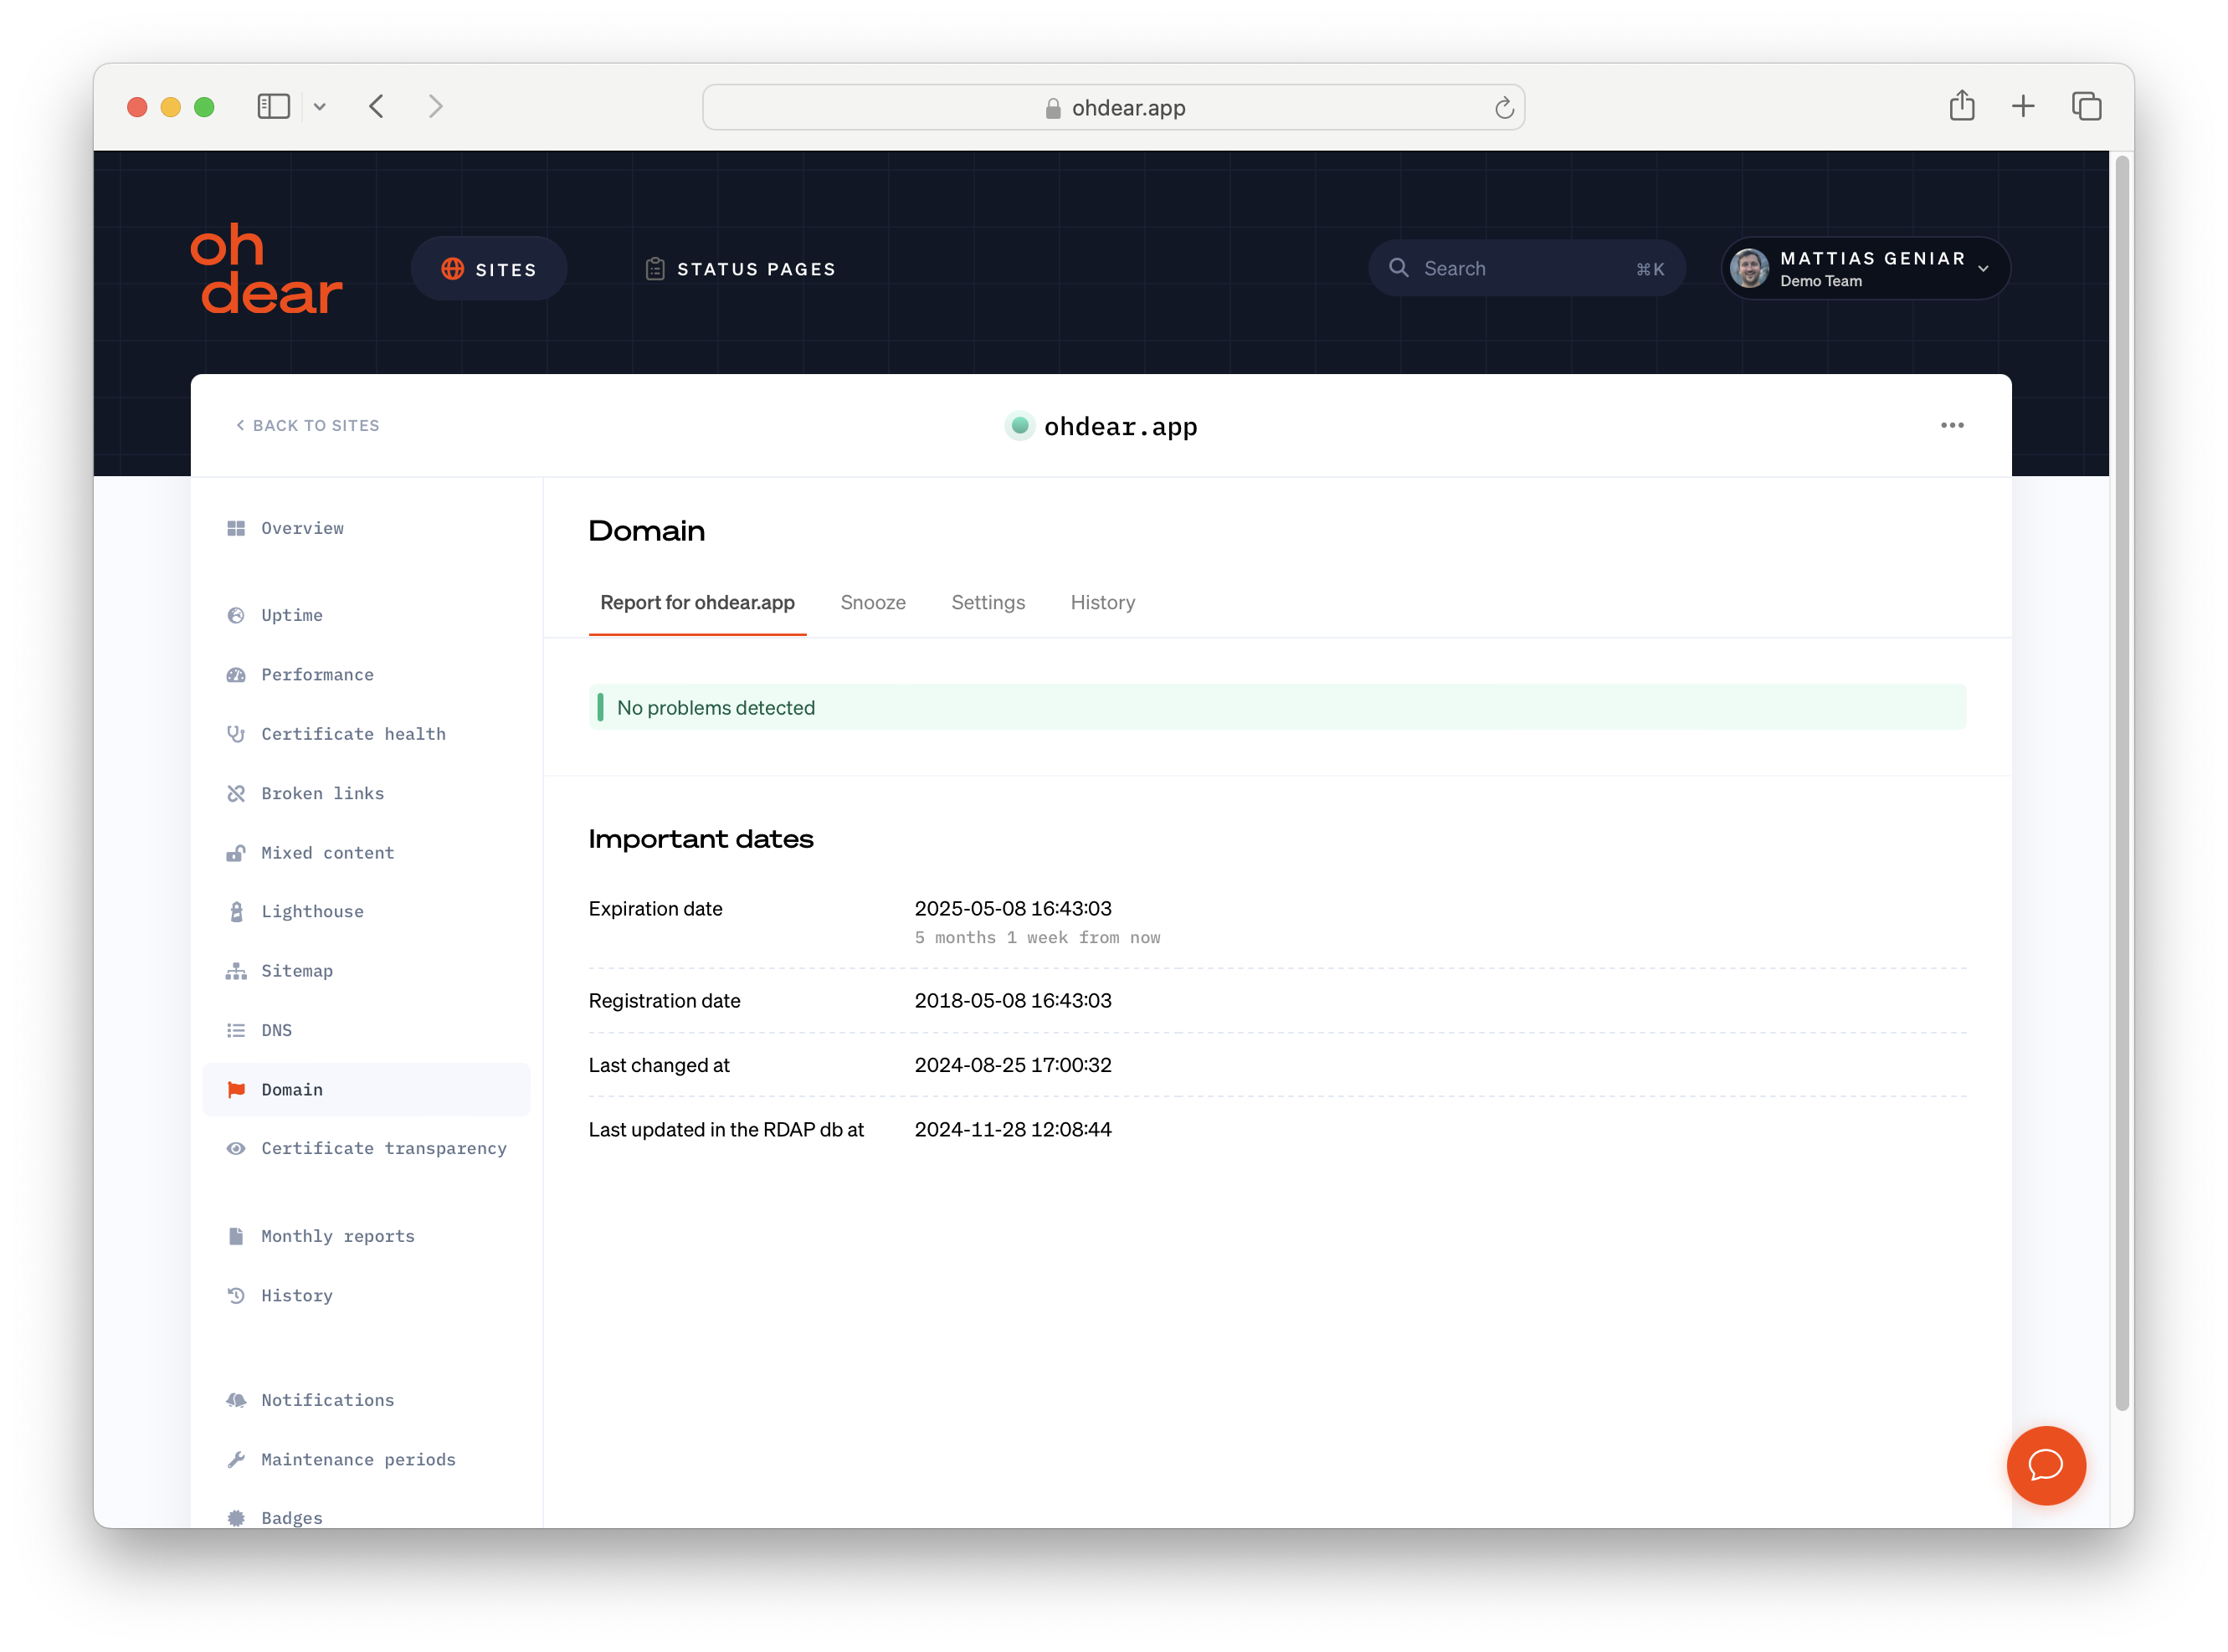Click the Lighthouse icon in sidebar
2228x1652 pixels.
(x=236, y=911)
